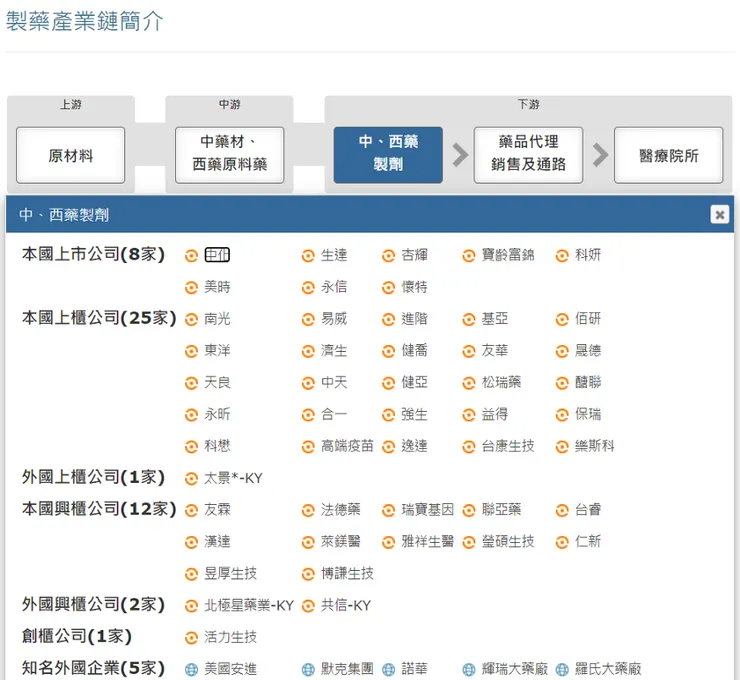This screenshot has width=740, height=680.
Task: Open the 中天 company link
Action: click(334, 382)
